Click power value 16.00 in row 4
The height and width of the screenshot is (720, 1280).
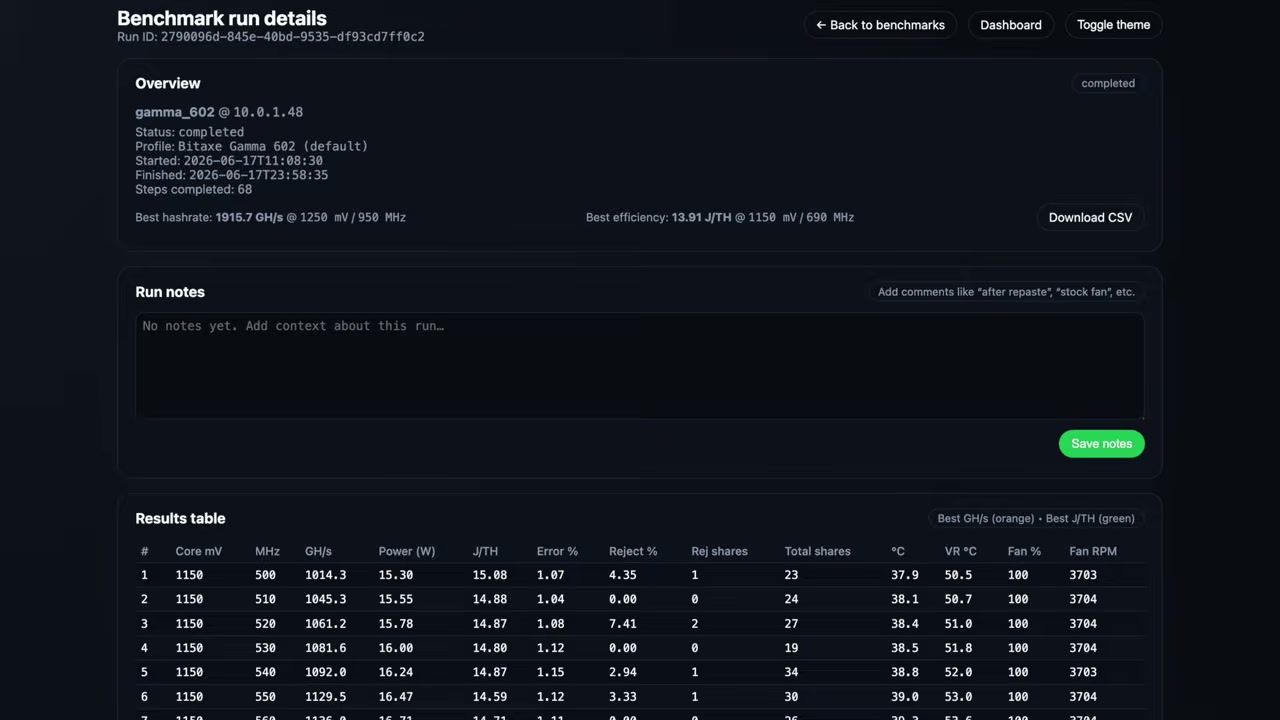pyautogui.click(x=395, y=648)
